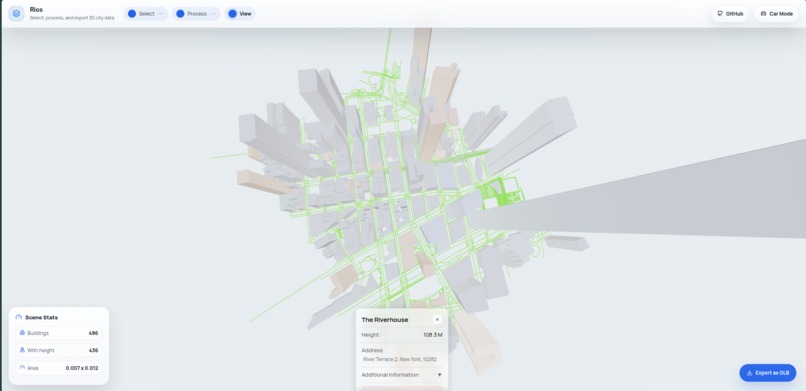Go to the Process step
Image resolution: width=806 pixels, height=391 pixels.
pyautogui.click(x=196, y=14)
